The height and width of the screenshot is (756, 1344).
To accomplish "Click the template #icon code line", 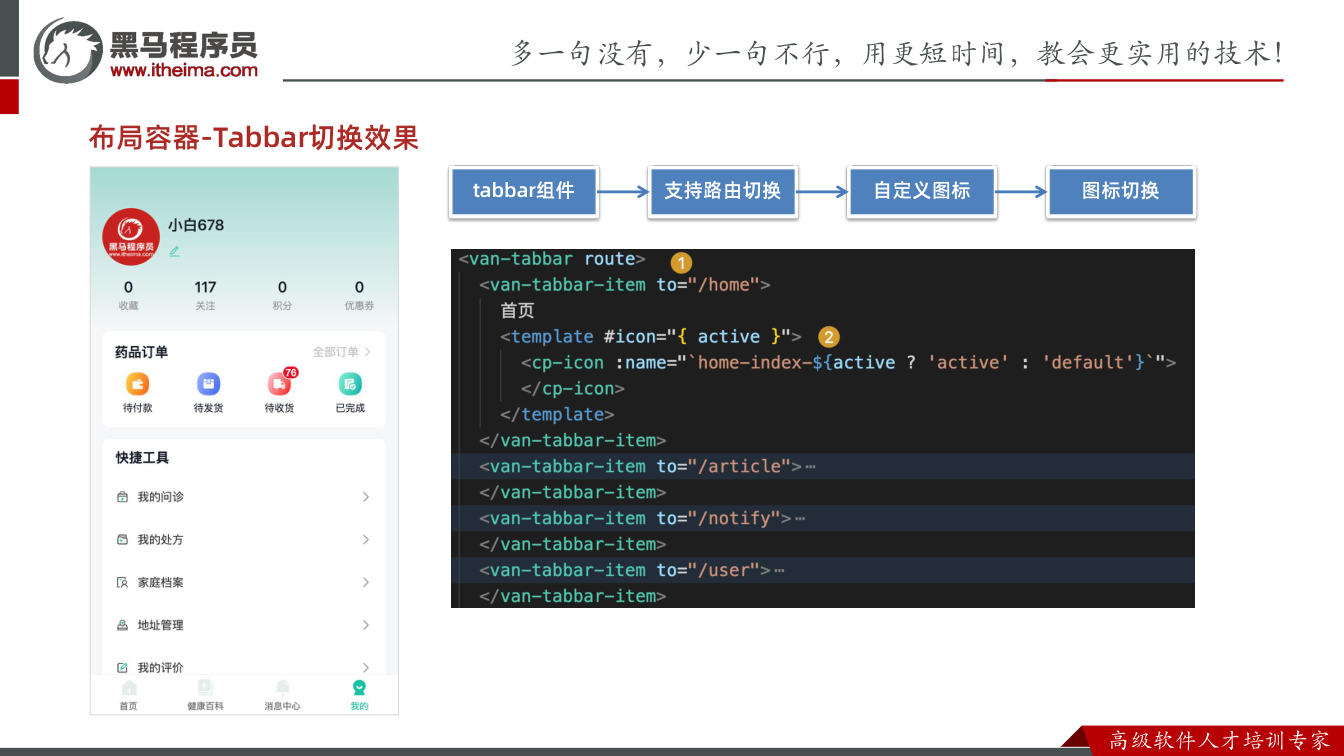I will pyautogui.click(x=651, y=337).
